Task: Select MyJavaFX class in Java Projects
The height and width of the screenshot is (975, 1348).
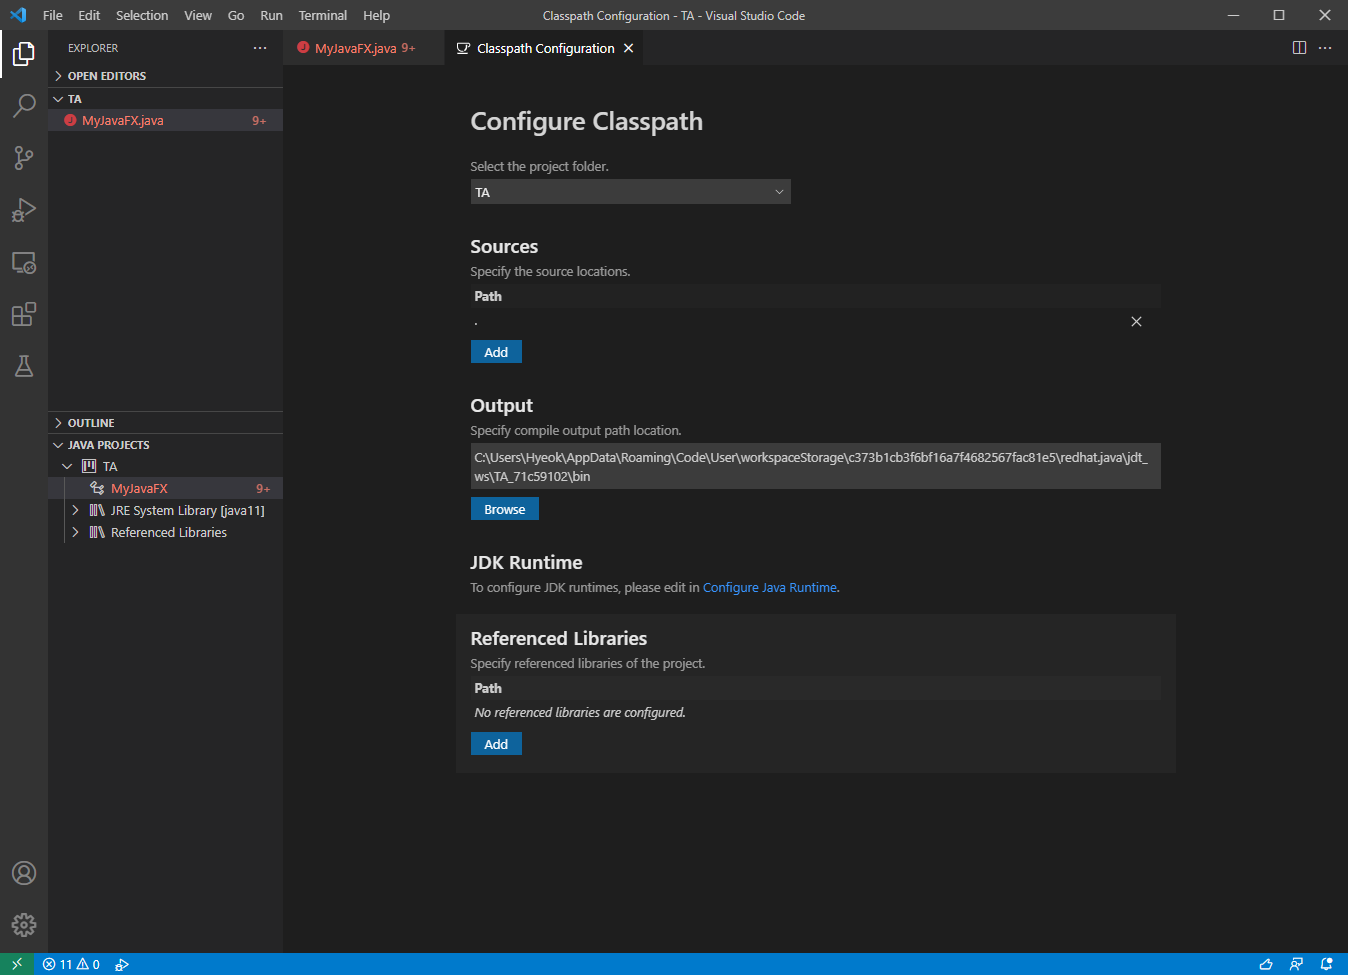Action: coord(166,489)
